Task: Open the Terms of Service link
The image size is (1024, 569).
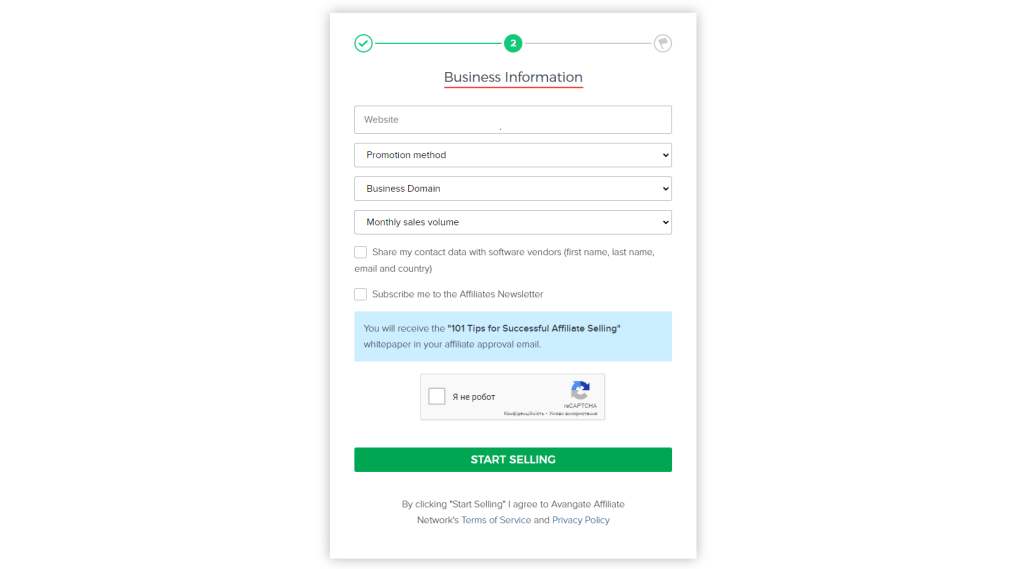Action: 496,520
